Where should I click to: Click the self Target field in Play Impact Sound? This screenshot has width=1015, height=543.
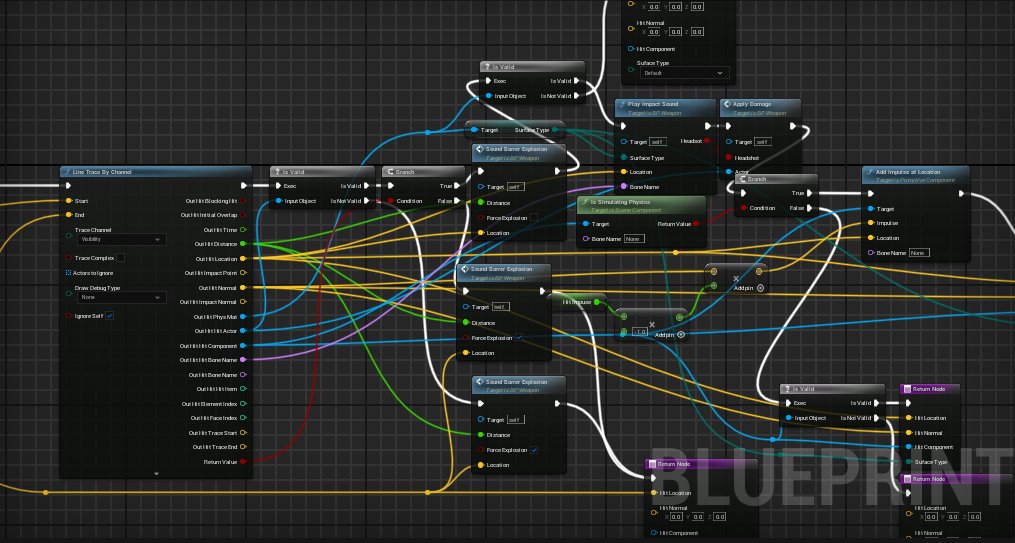[658, 142]
